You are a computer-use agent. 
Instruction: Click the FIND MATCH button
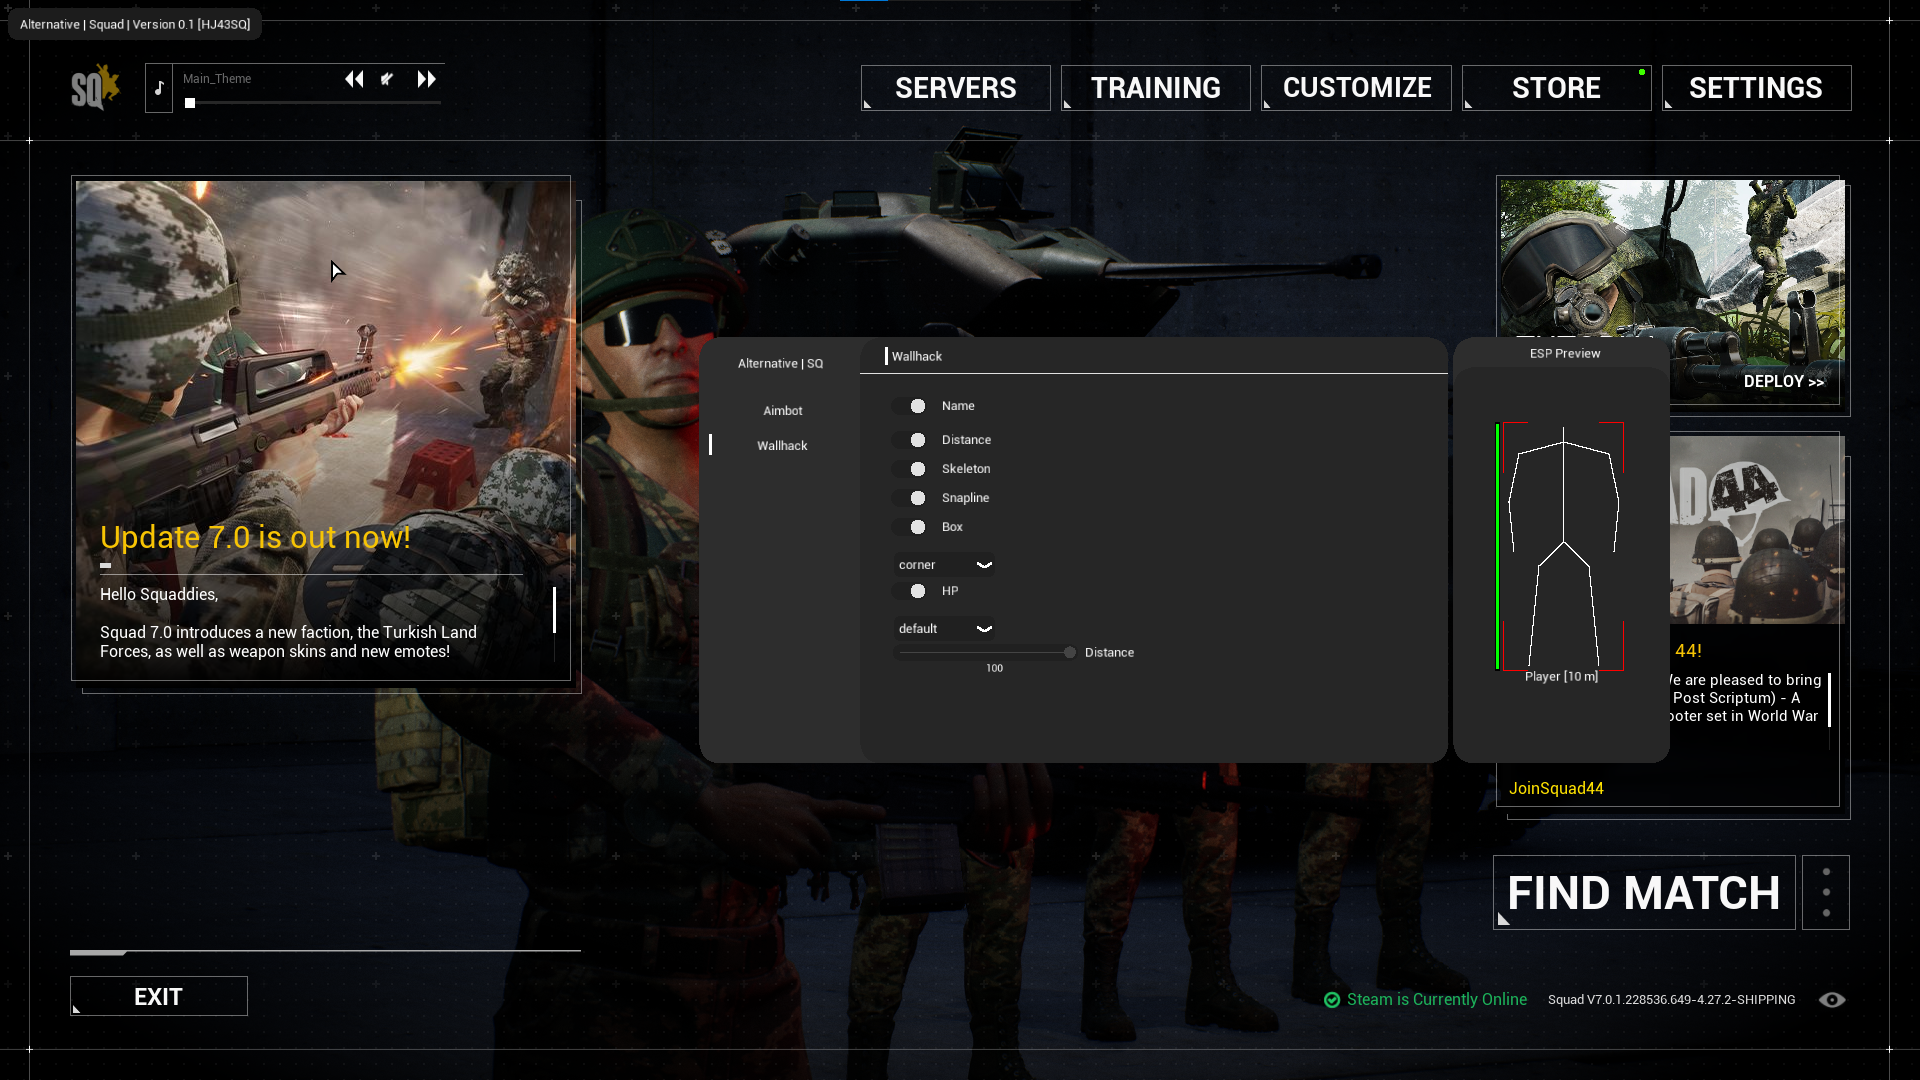(x=1643, y=893)
